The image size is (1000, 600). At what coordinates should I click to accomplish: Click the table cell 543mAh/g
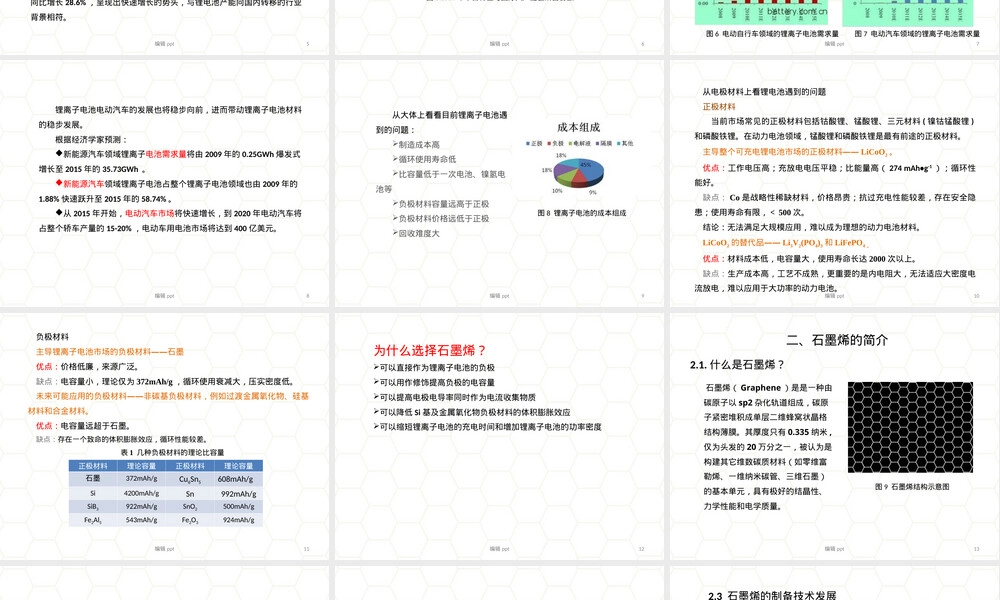(142, 520)
